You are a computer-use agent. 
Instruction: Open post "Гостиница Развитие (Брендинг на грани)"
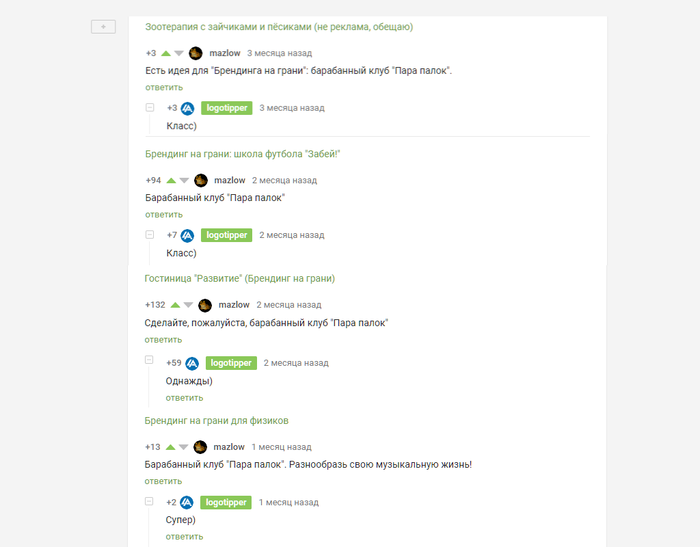[x=240, y=278]
